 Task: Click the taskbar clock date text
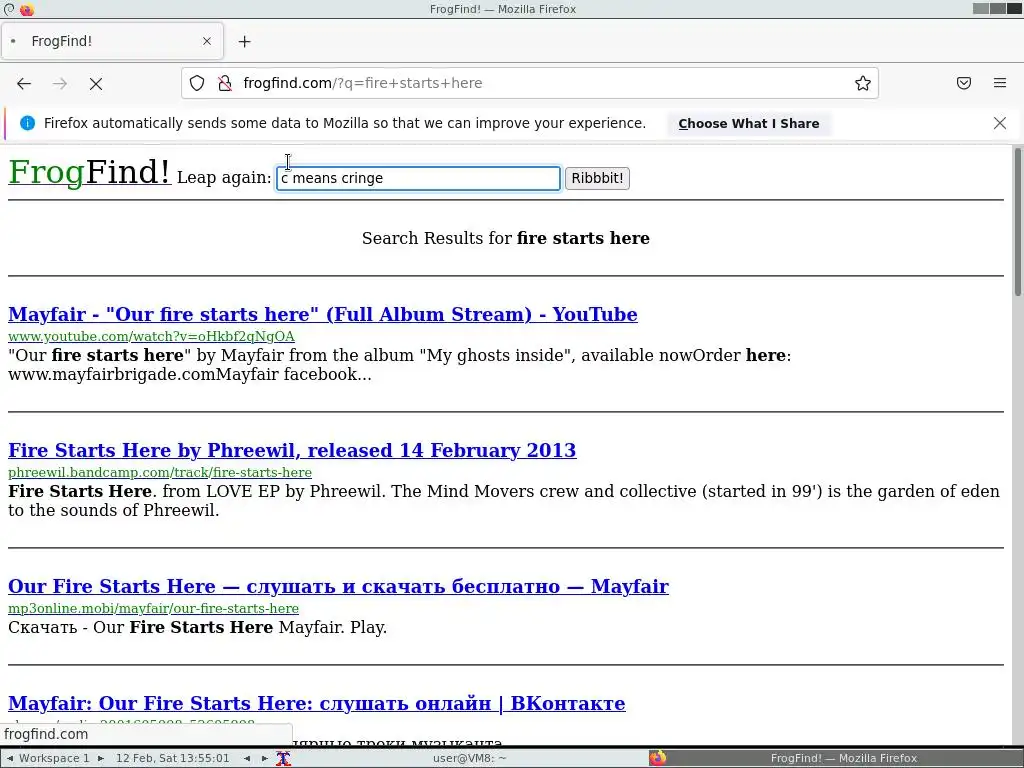172,758
